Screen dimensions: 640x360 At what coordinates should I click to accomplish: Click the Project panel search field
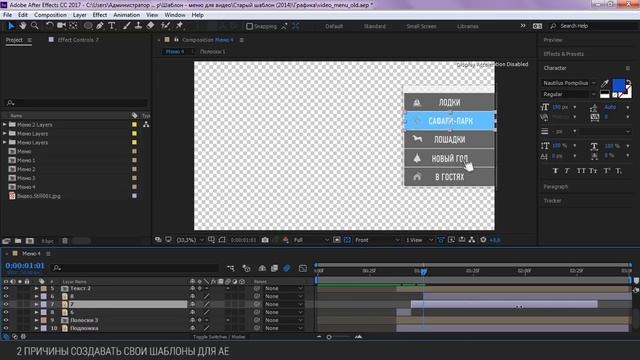[x=76, y=103]
